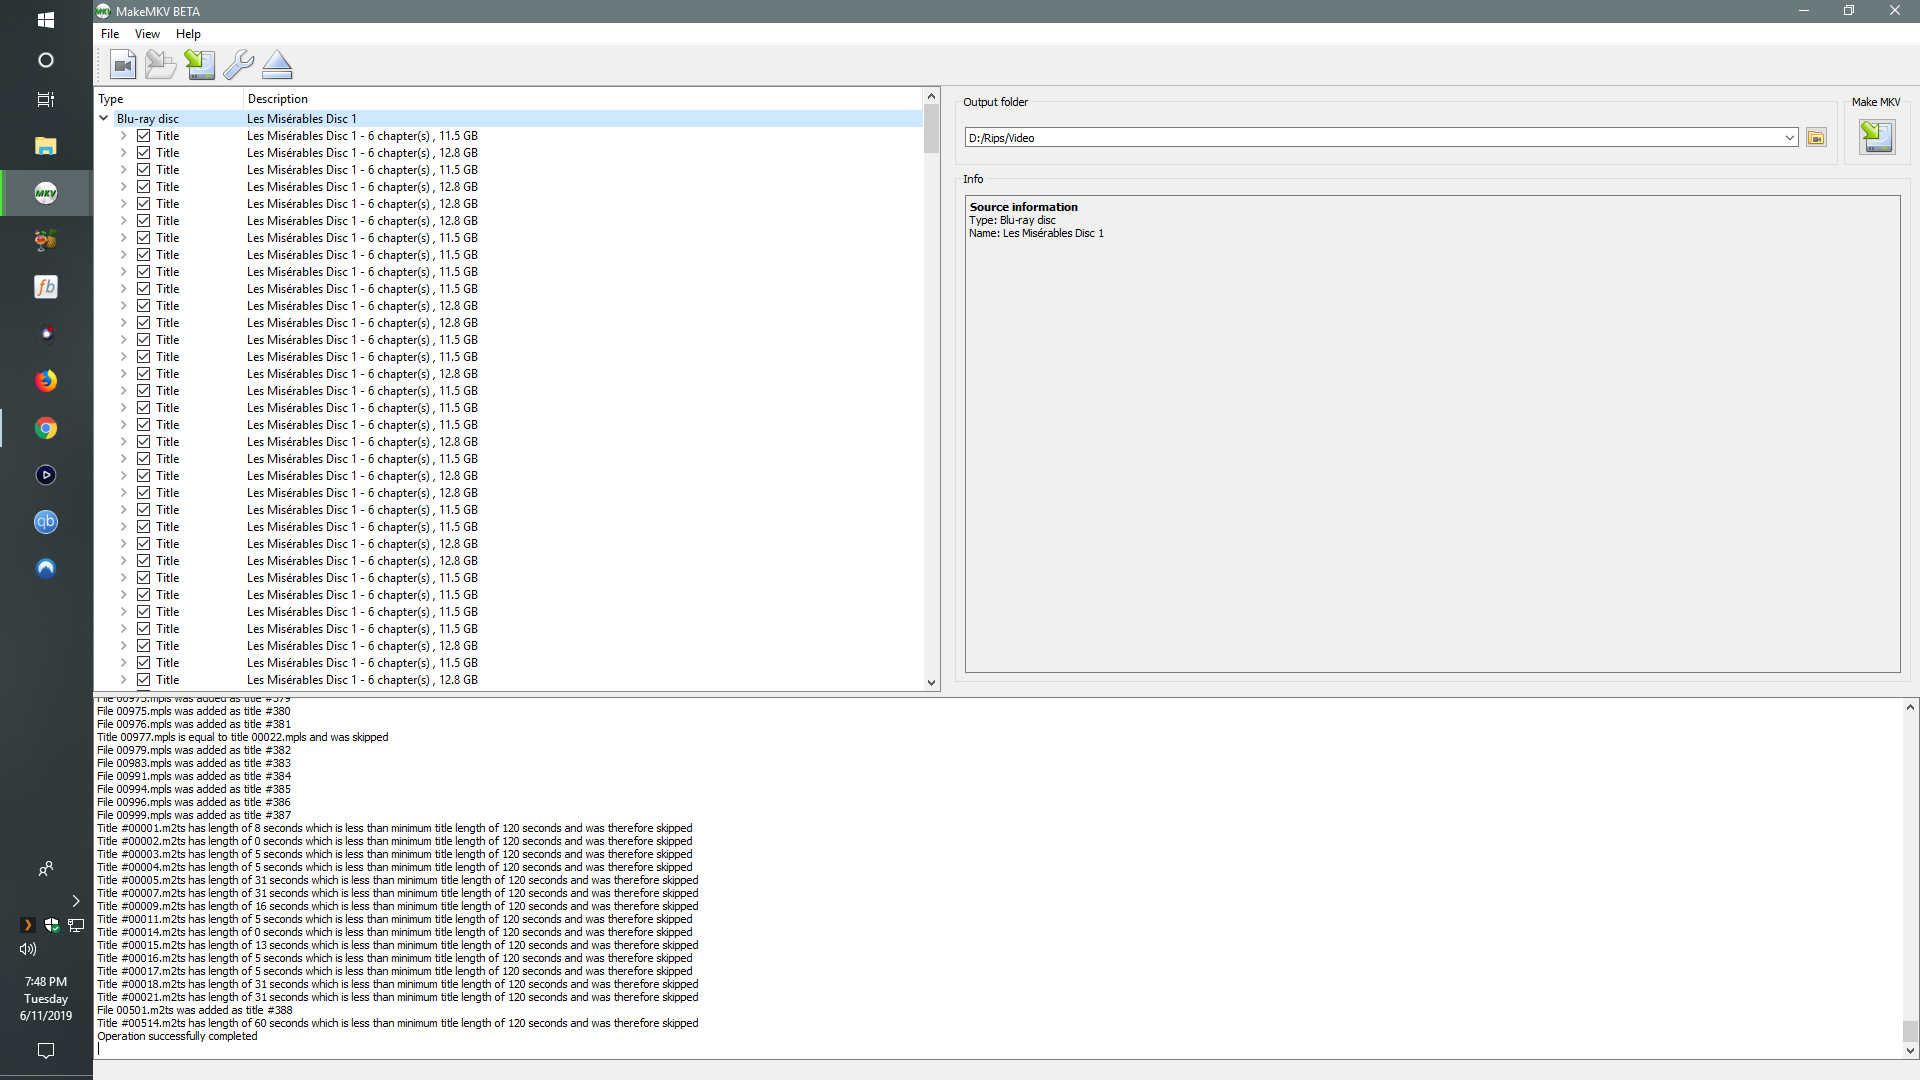The width and height of the screenshot is (1920, 1080).
Task: Open qBittorrent from the taskbar
Action: click(x=46, y=522)
